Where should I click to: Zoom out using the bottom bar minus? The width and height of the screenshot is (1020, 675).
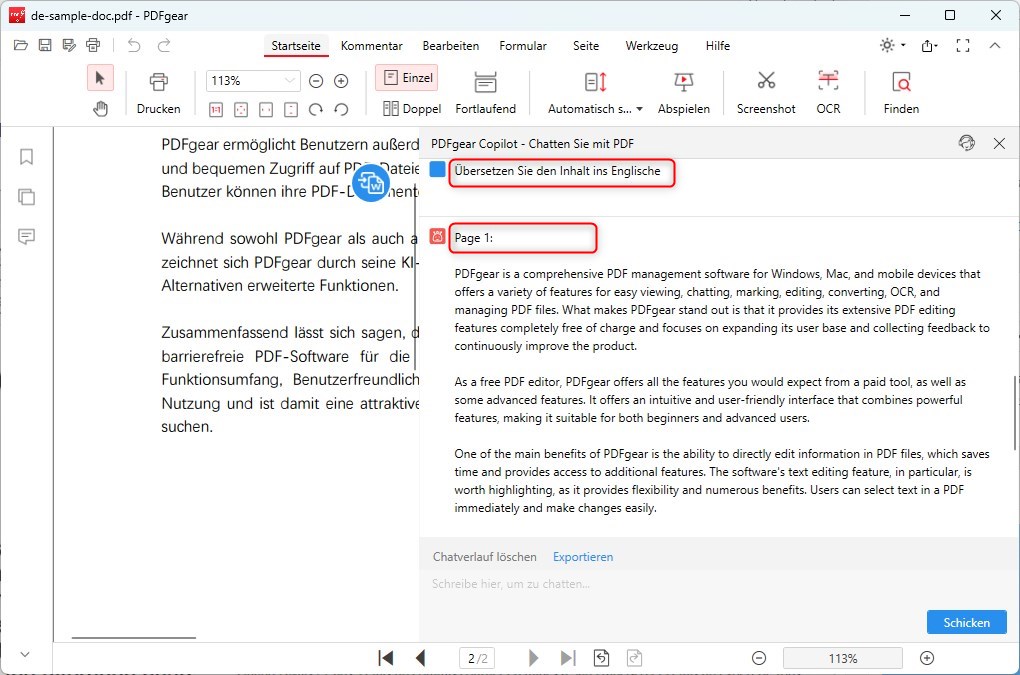(758, 658)
